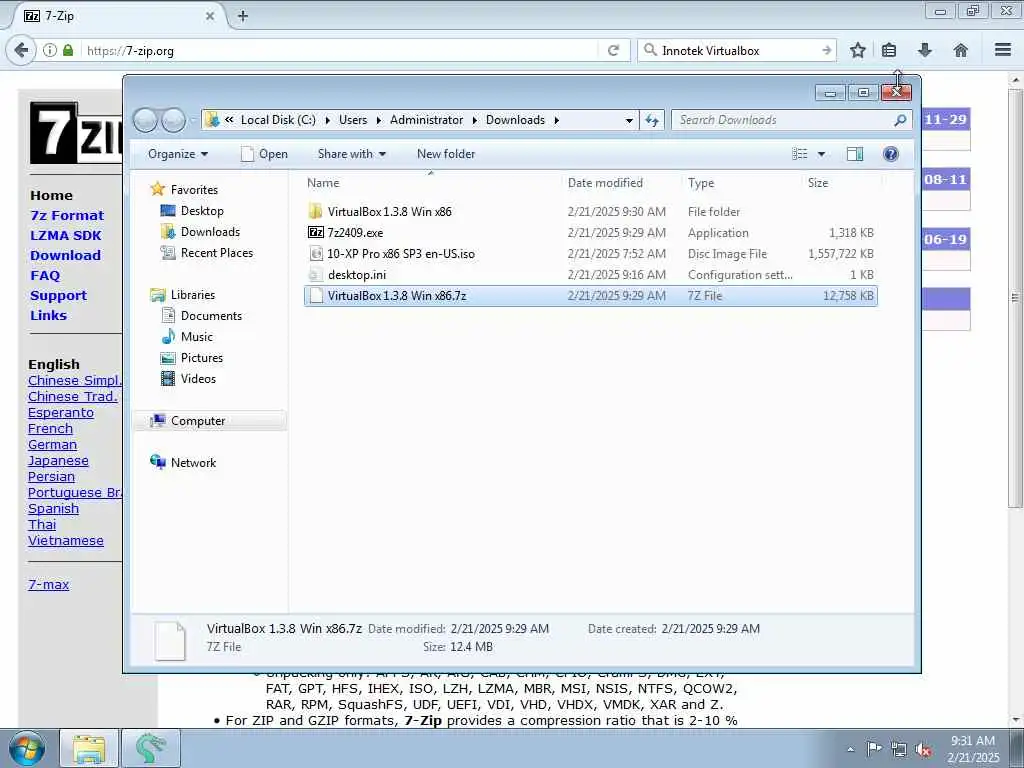Show bookmarks list in Firefox toolbar
This screenshot has height=768, width=1024.
[x=889, y=50]
